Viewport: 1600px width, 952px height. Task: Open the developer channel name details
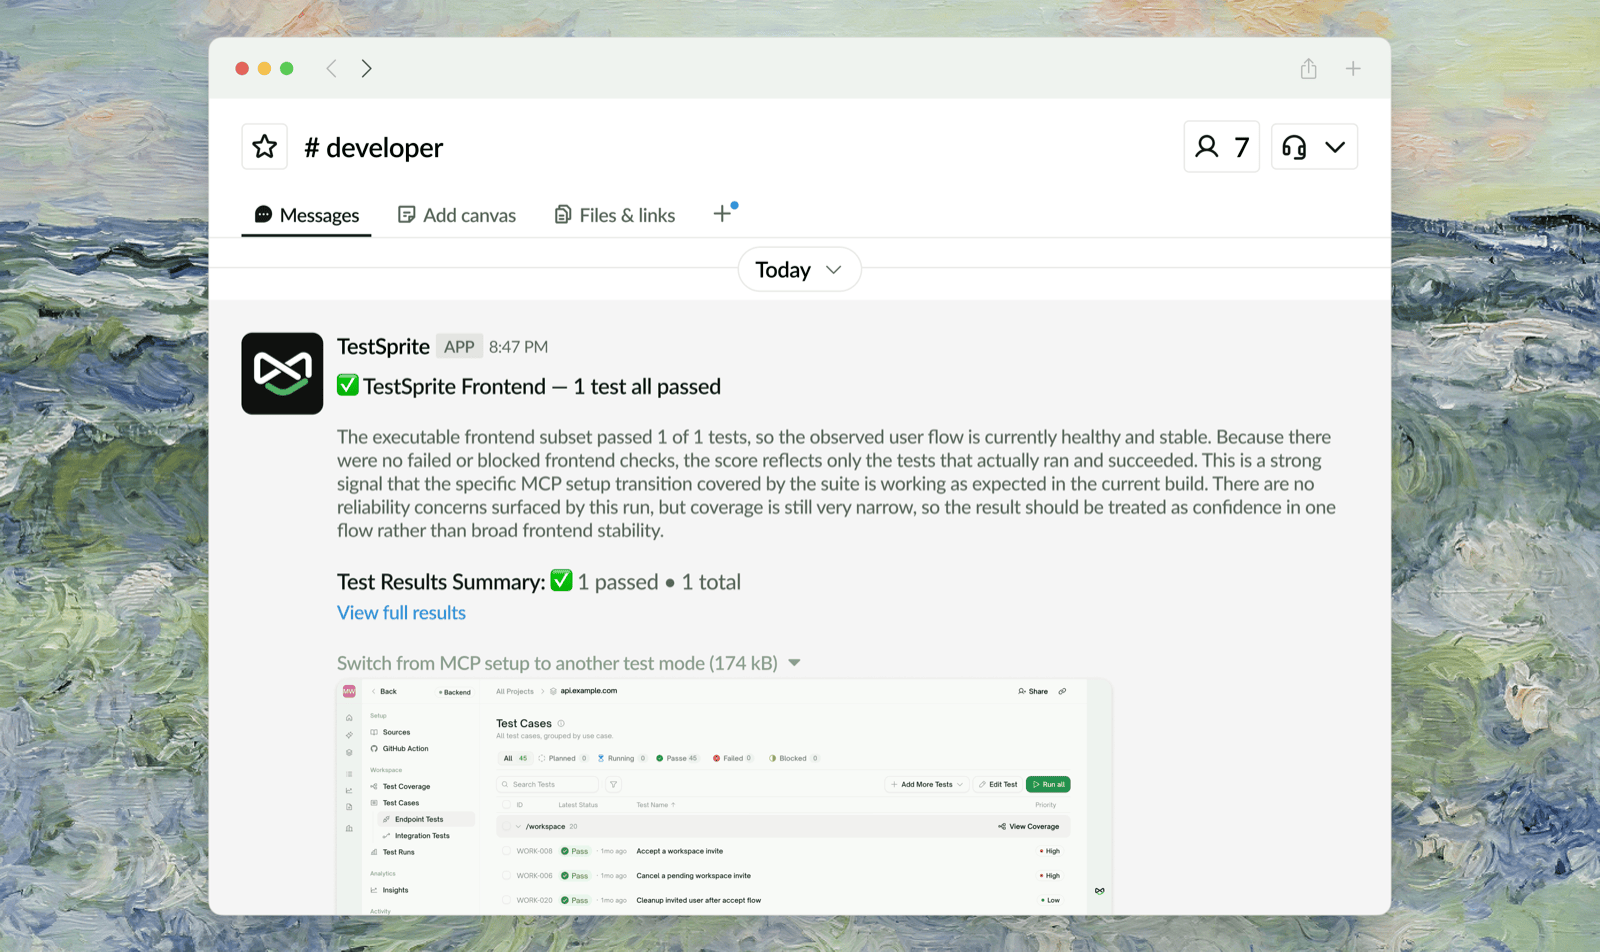pyautogui.click(x=374, y=148)
